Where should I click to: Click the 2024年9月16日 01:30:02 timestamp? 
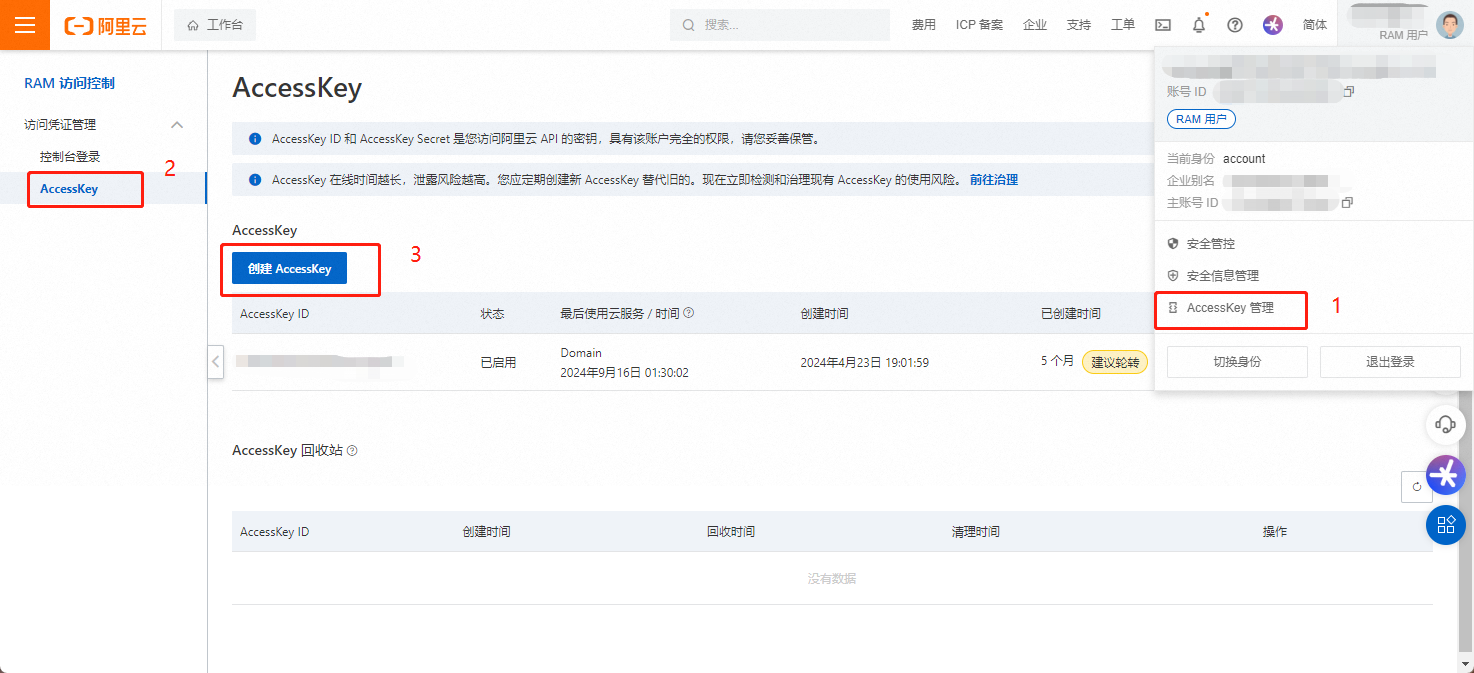(x=624, y=373)
